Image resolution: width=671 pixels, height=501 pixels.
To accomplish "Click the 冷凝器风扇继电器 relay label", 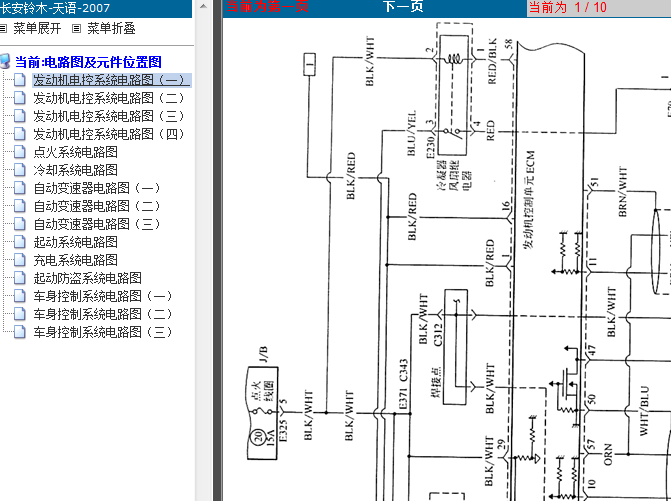I will [x=454, y=175].
